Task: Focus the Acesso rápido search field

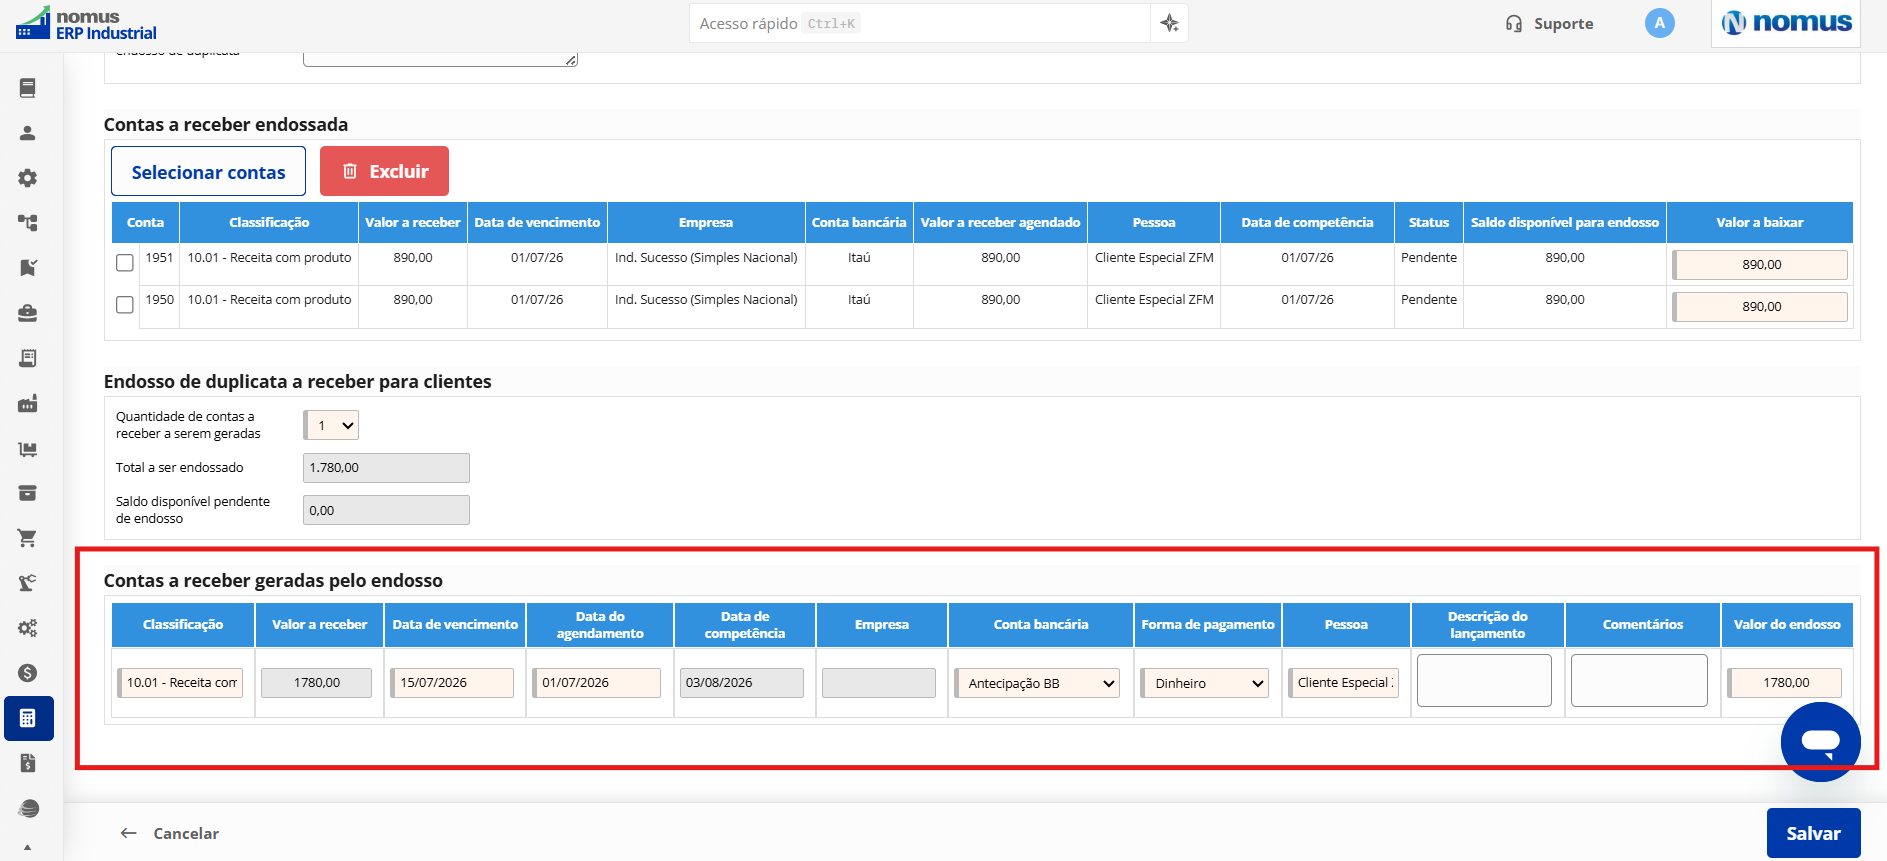Action: pyautogui.click(x=920, y=23)
